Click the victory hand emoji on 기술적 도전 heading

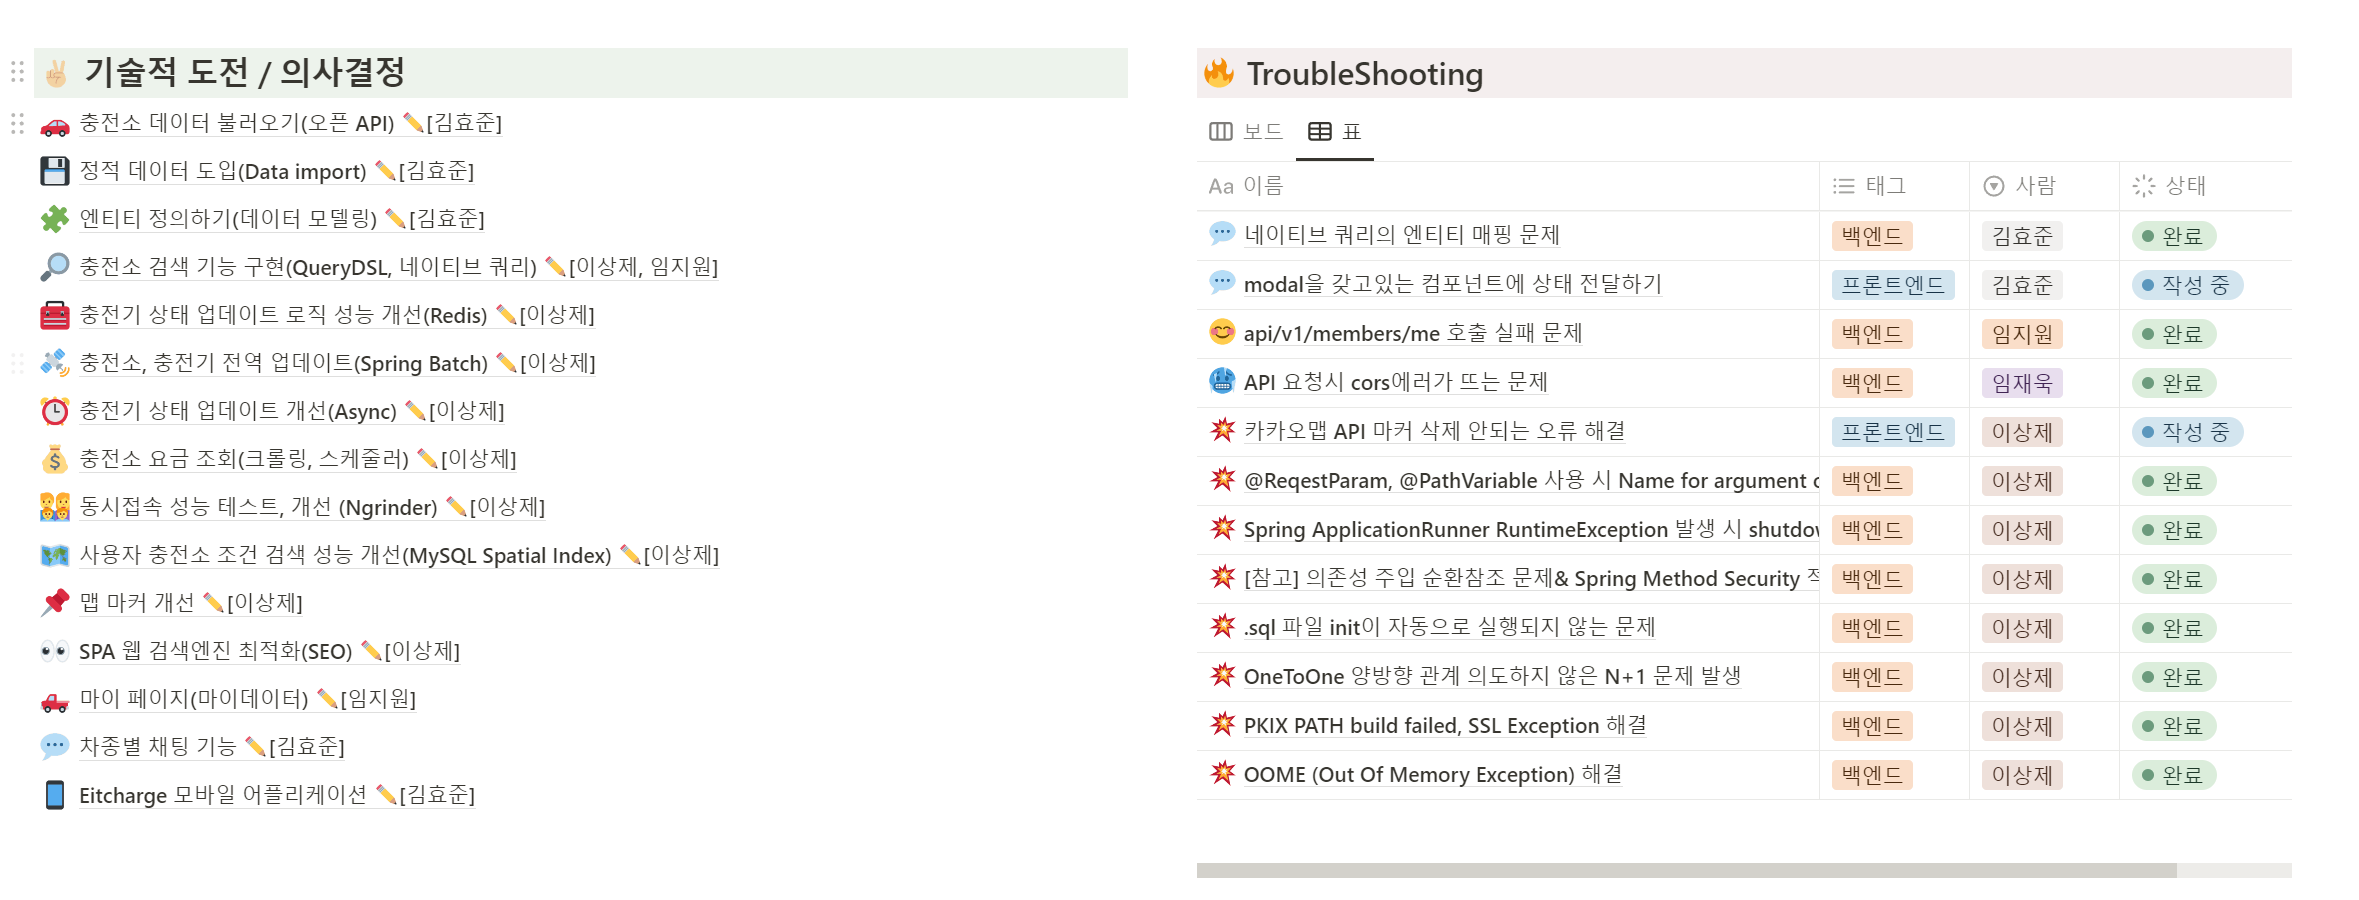tap(56, 71)
